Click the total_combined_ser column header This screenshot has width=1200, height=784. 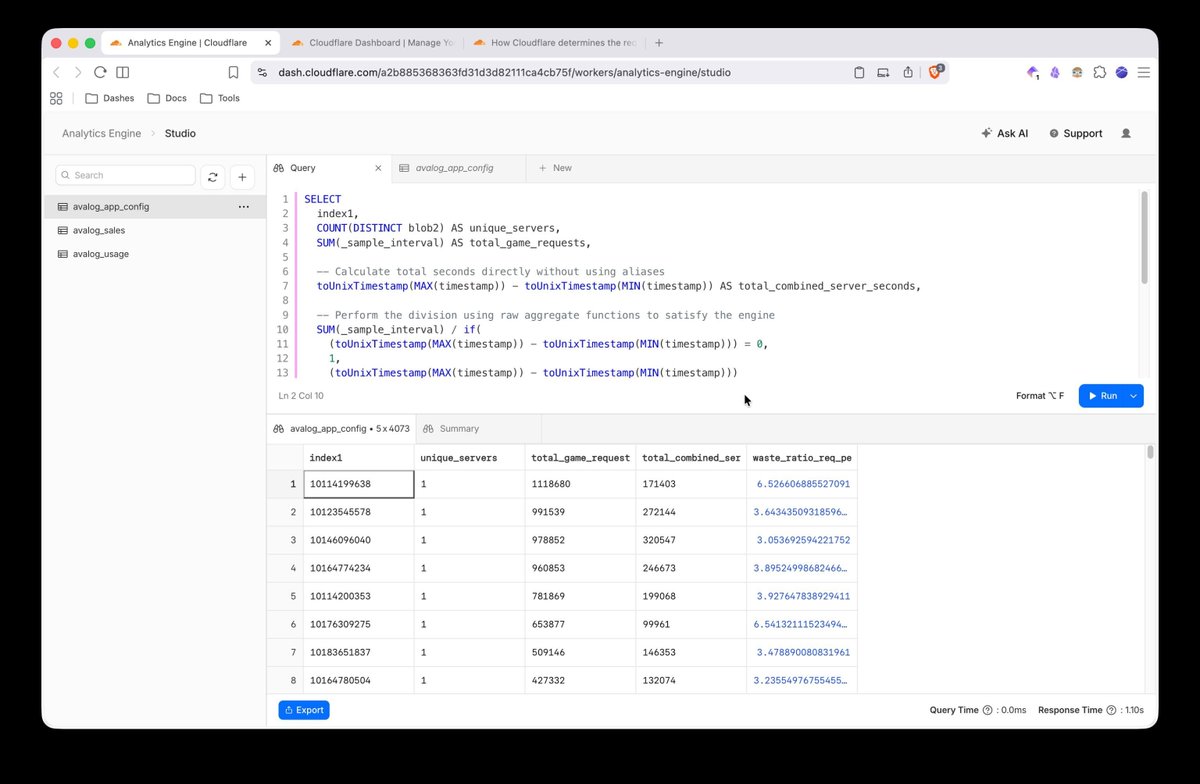pos(691,457)
